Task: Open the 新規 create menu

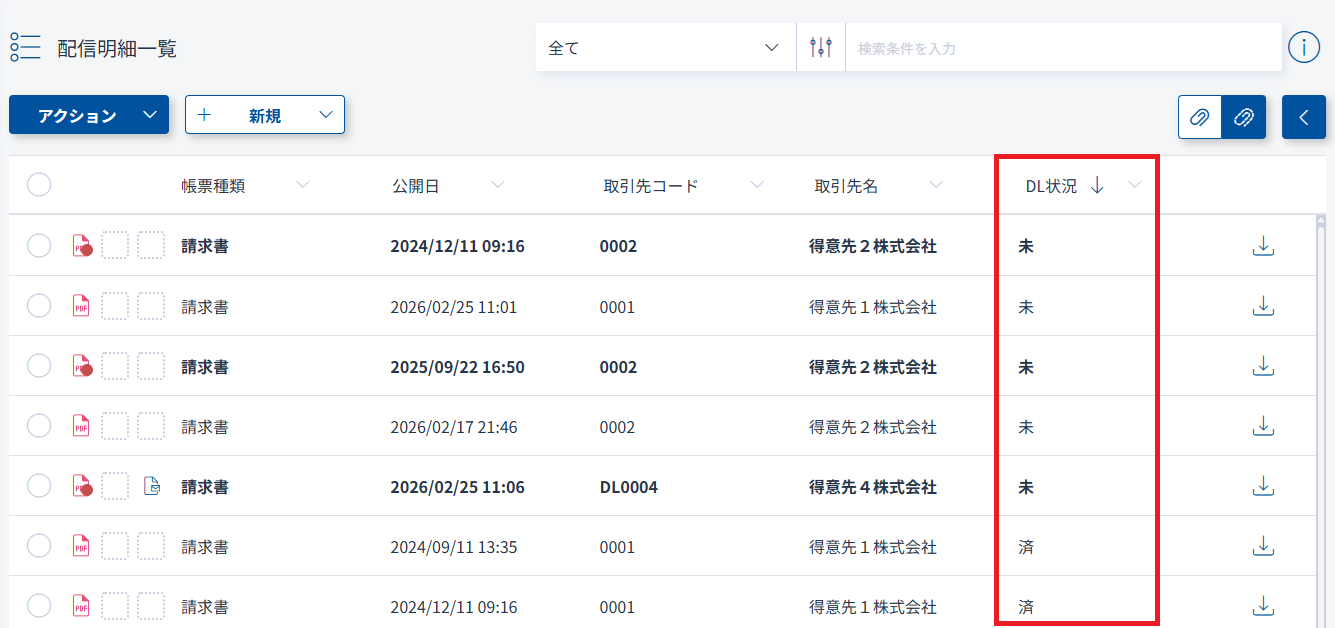Action: 264,115
